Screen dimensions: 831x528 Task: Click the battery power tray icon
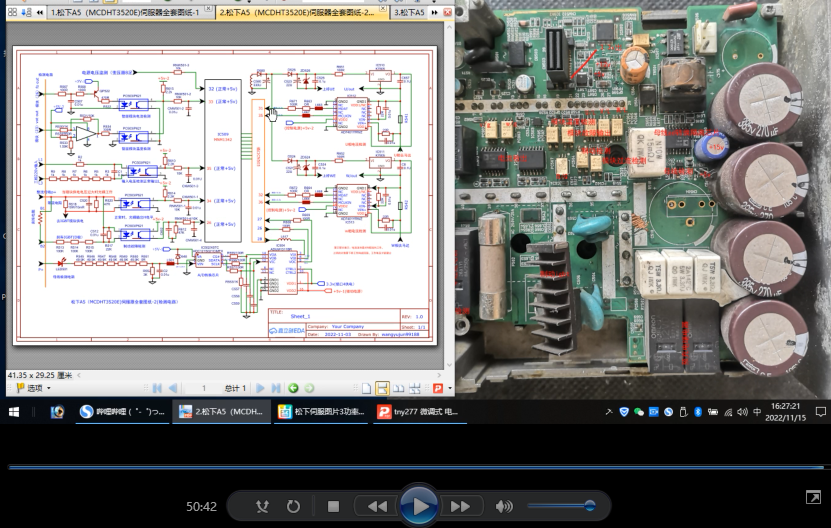tap(713, 412)
